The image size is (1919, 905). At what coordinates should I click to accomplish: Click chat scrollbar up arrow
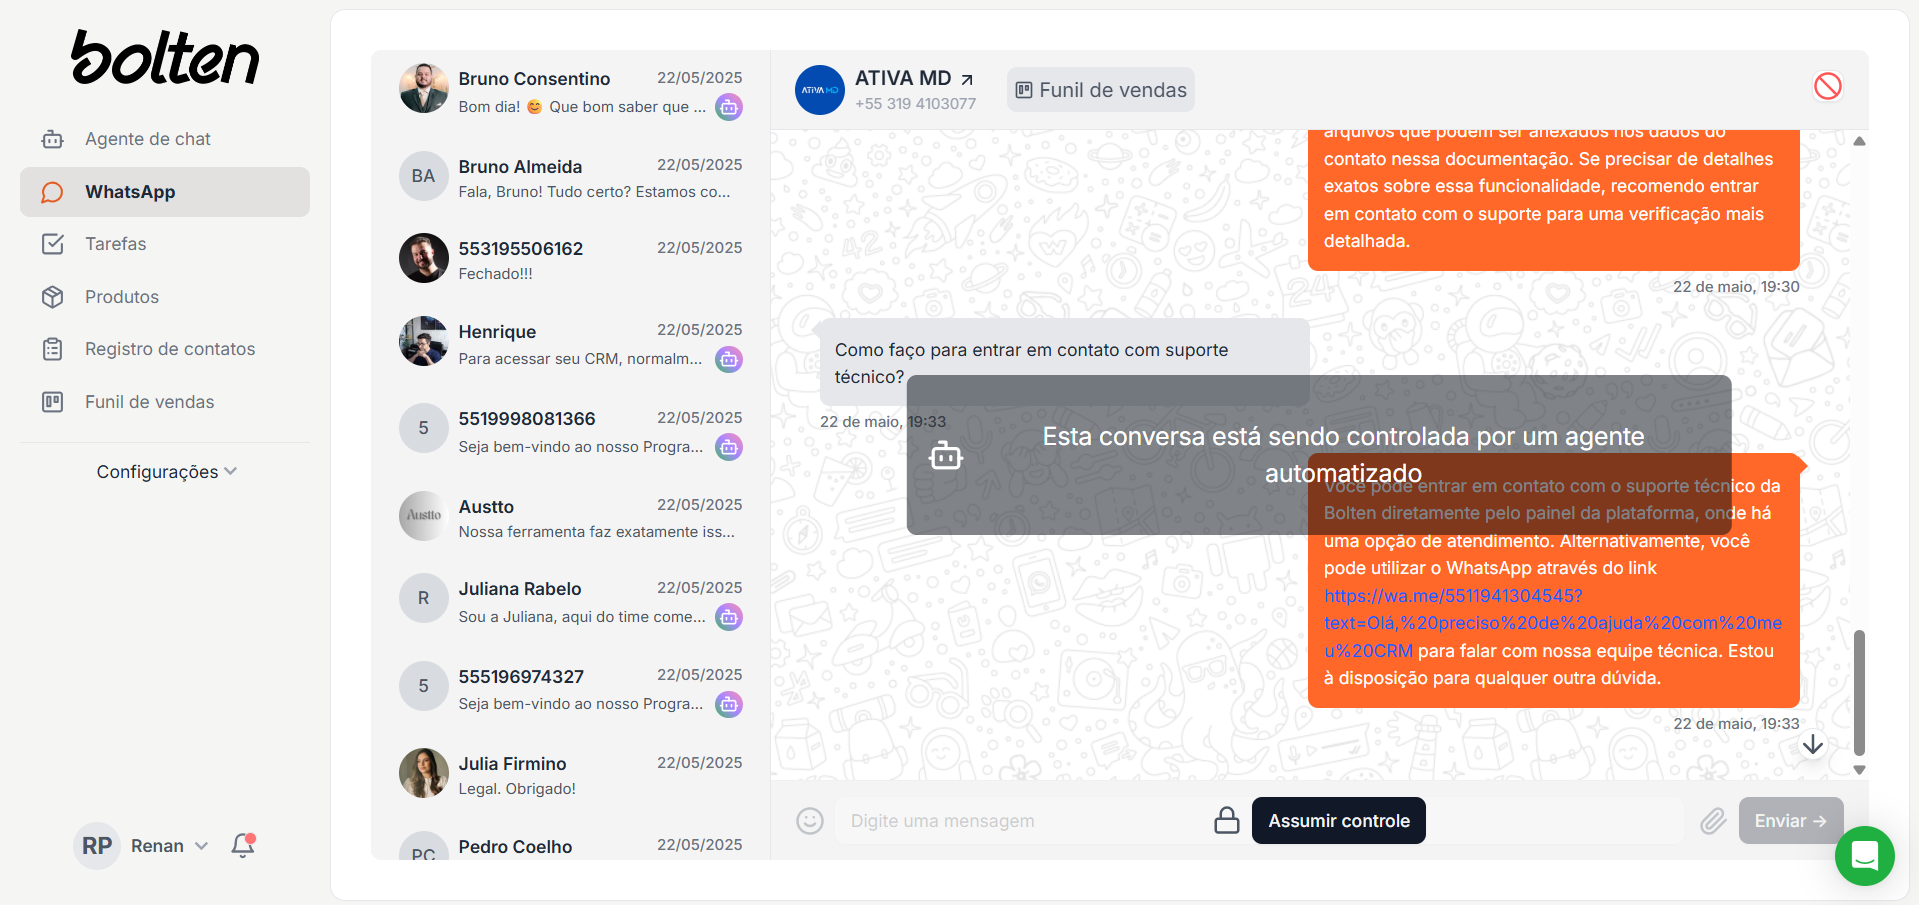pos(1859,141)
